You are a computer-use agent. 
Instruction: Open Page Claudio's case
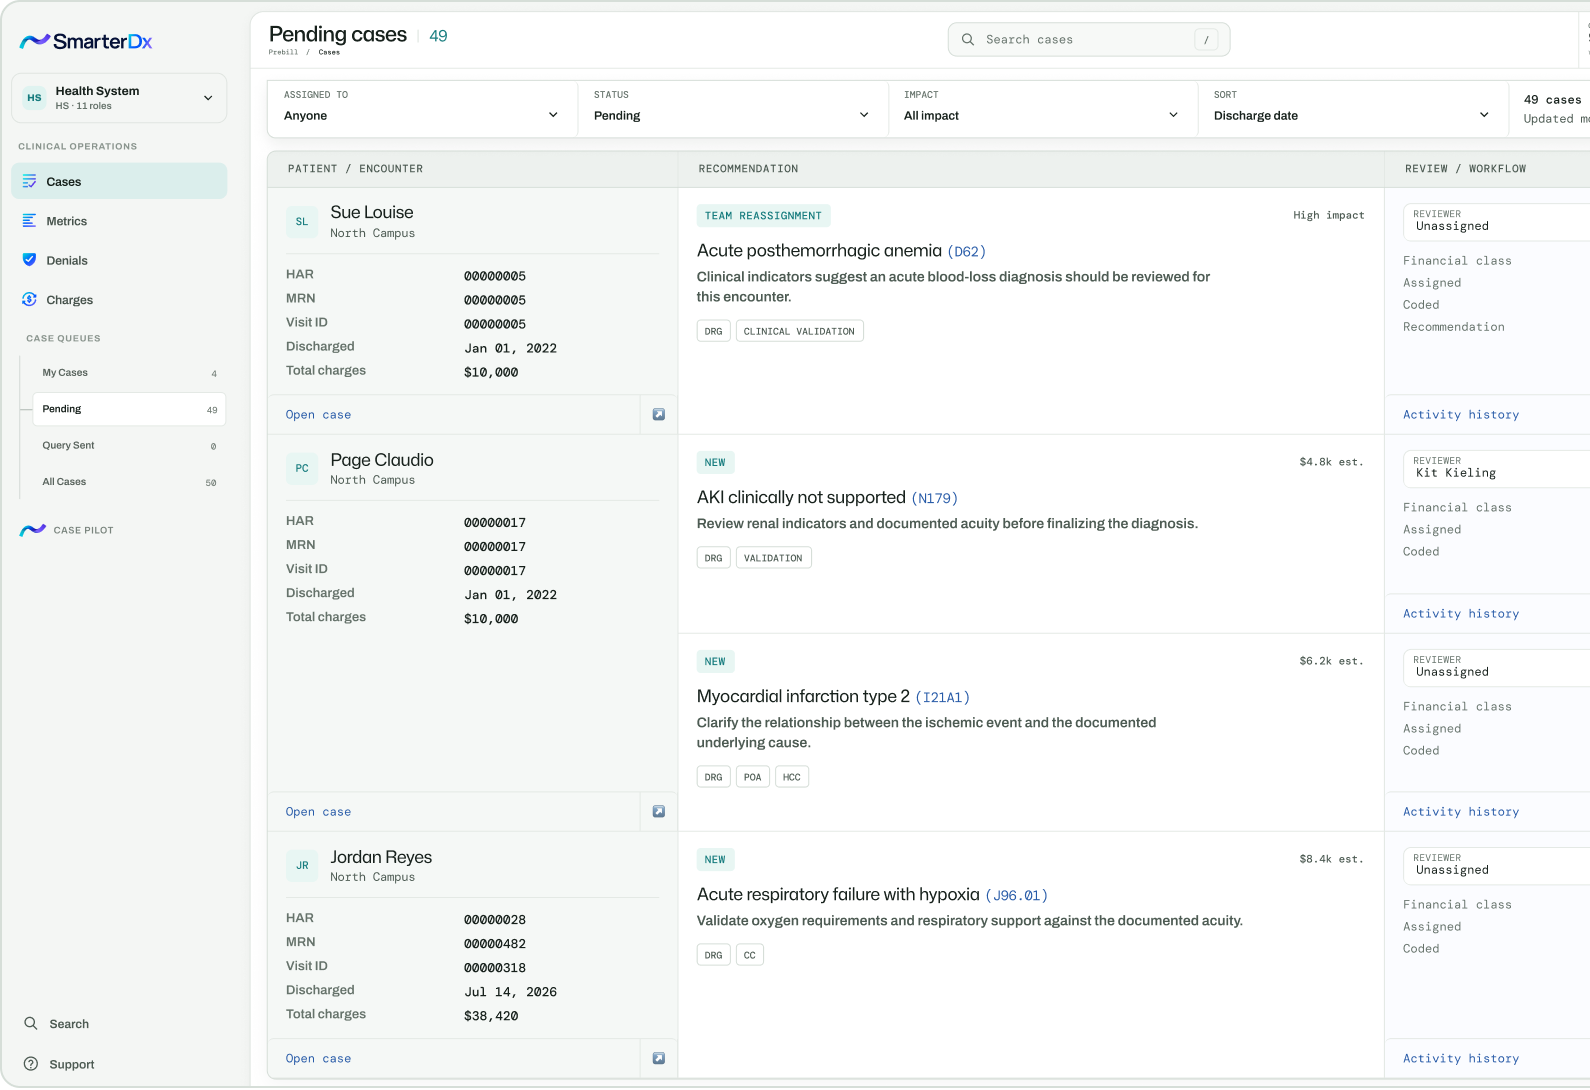(318, 811)
